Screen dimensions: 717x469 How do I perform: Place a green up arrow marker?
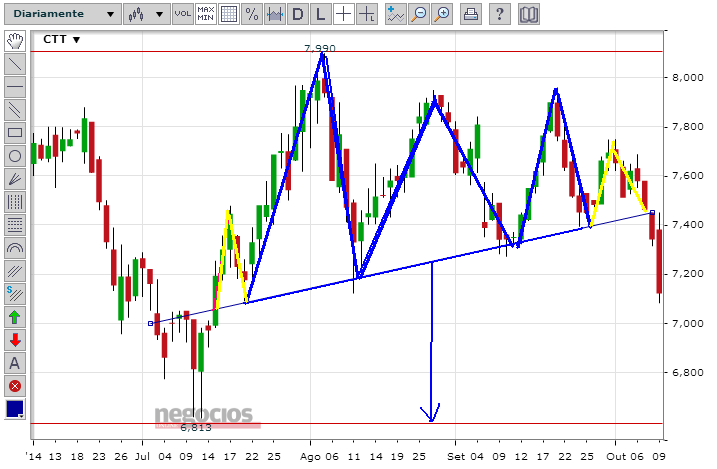[15, 317]
